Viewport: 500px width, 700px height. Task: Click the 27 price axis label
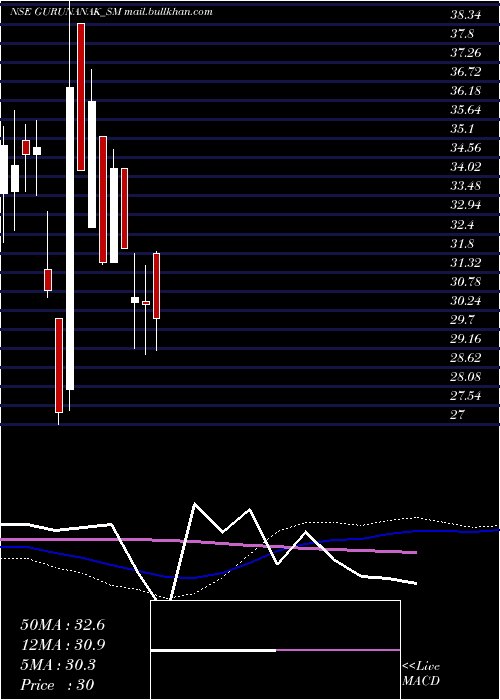tap(457, 415)
